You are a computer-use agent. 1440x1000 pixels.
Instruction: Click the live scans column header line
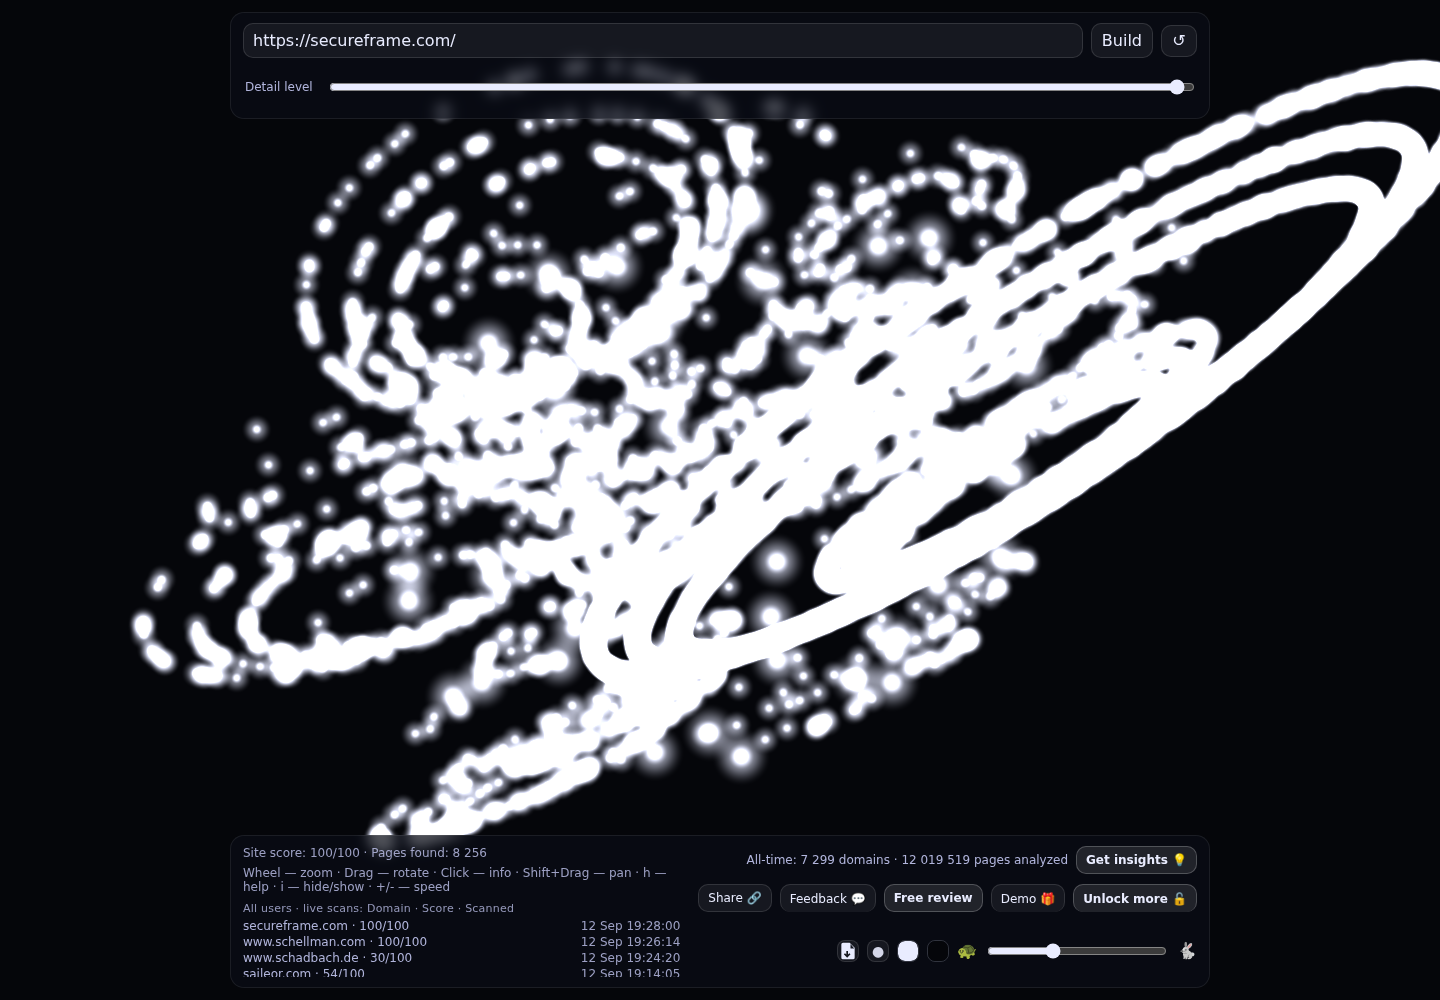coord(378,908)
